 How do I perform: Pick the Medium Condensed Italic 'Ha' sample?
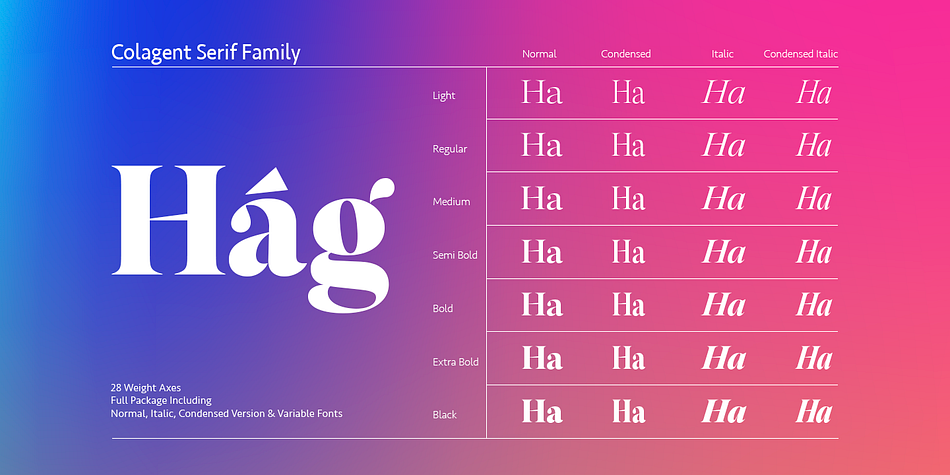[814, 199]
